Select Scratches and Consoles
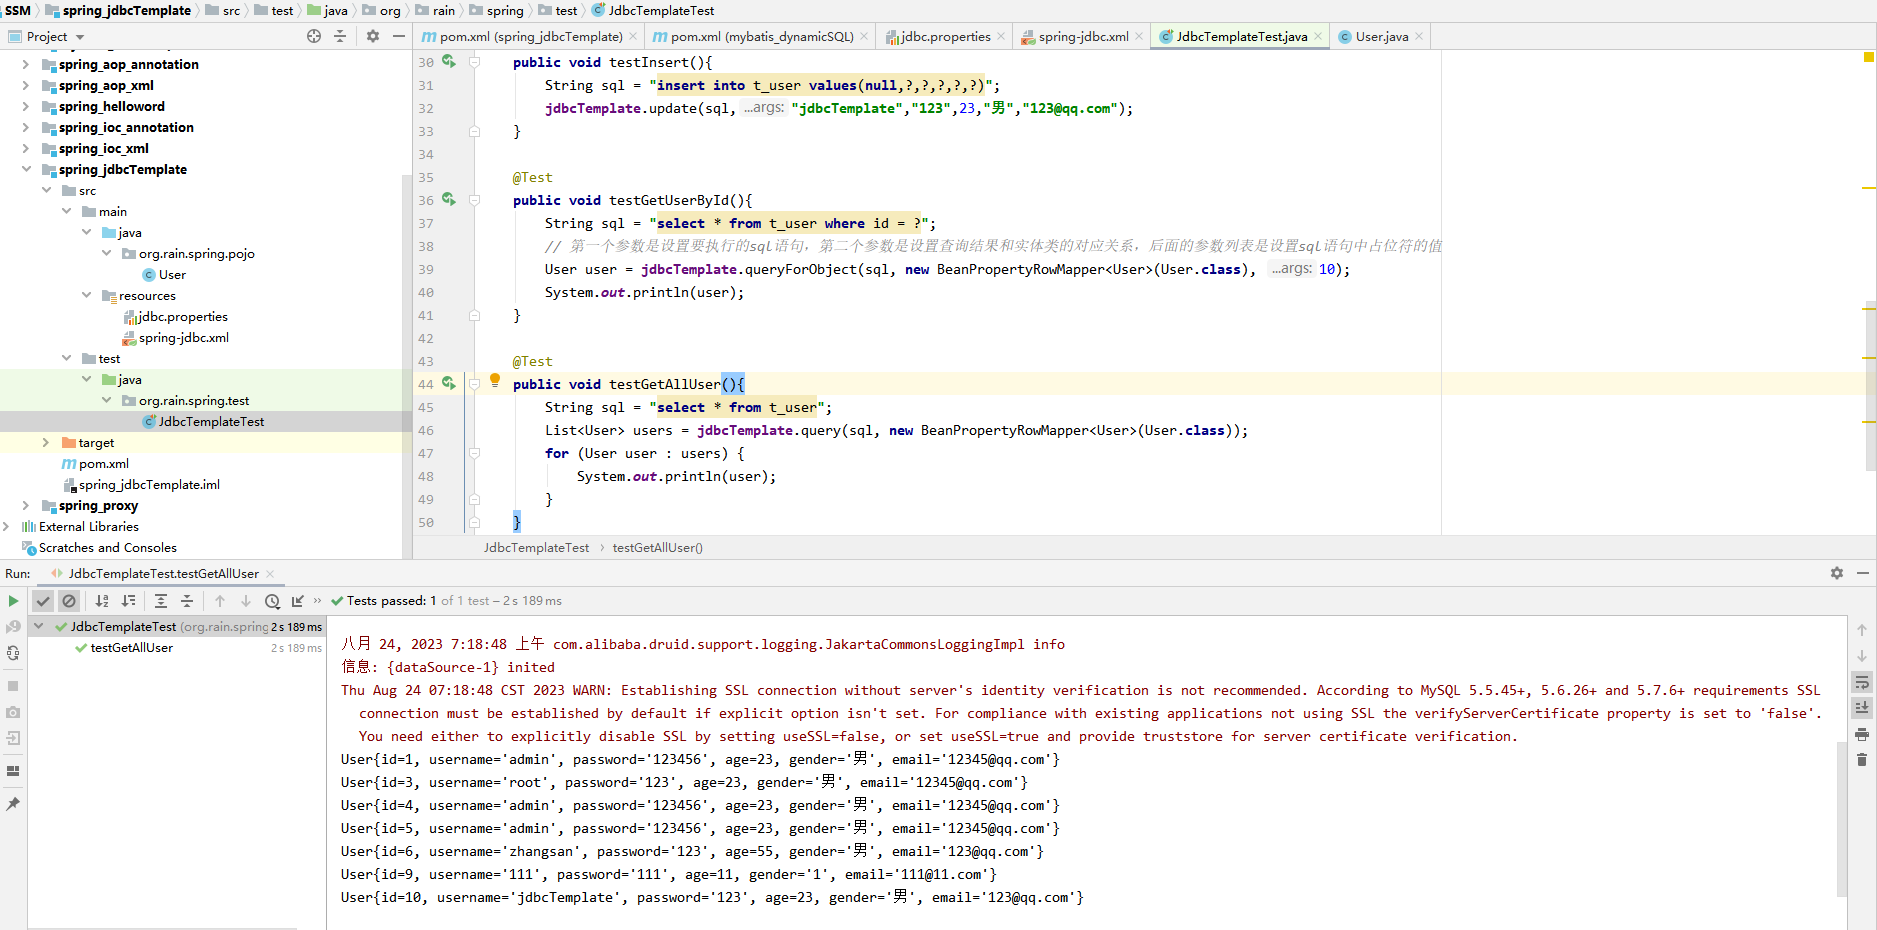 click(107, 547)
